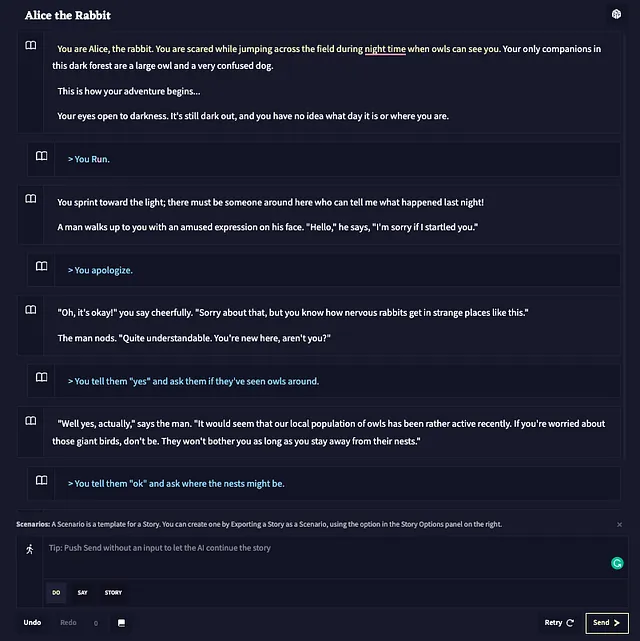
Task: Click book icon beside "Well yes, actually" passage
Action: [31, 421]
